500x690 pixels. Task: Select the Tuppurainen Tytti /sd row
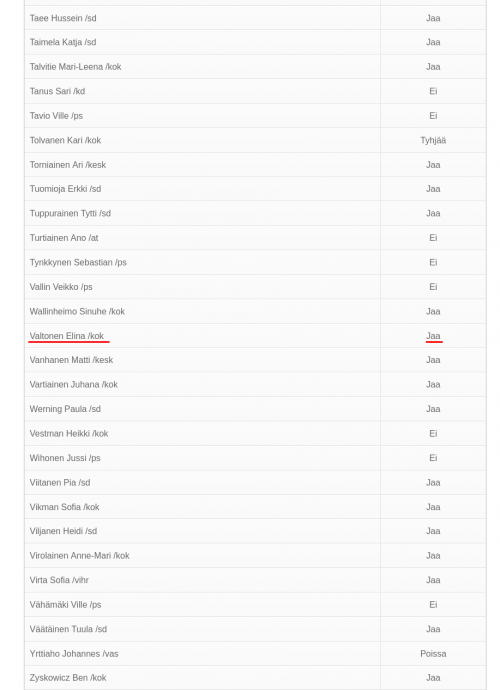pos(255,213)
